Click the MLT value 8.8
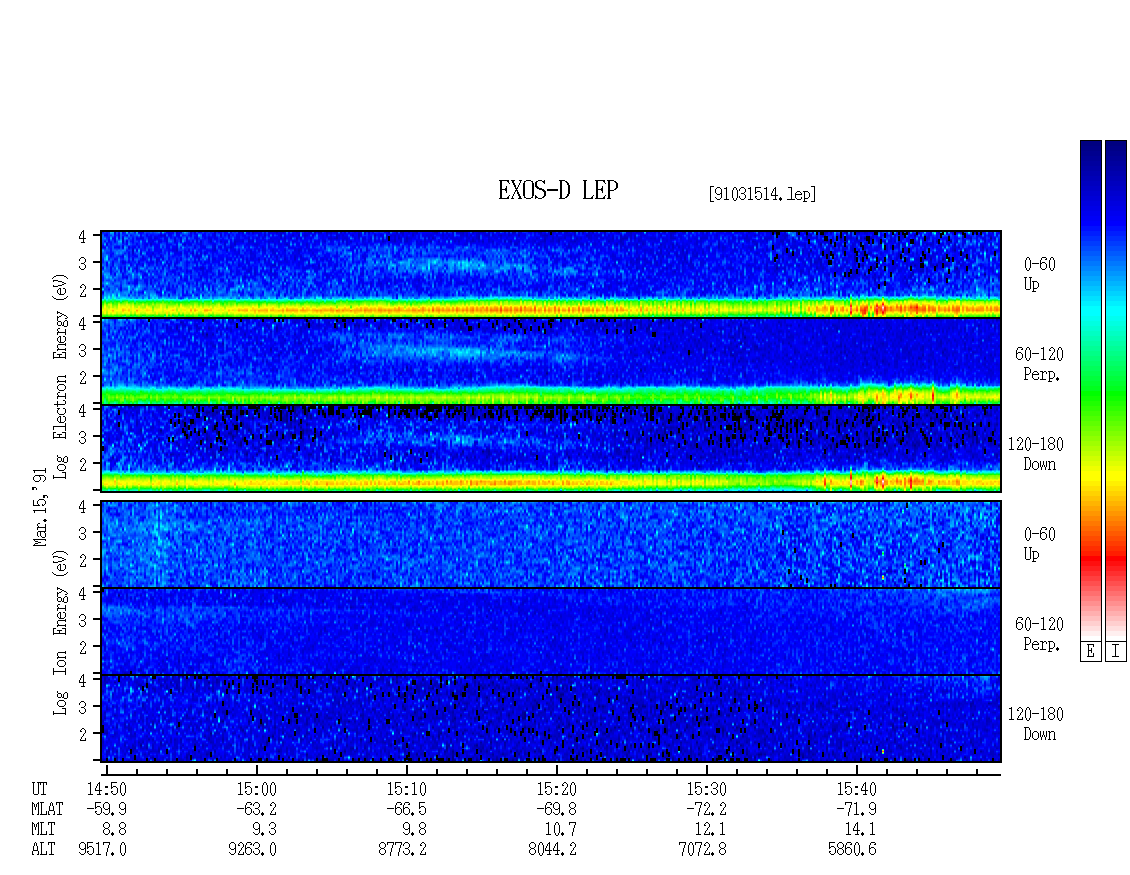Image resolution: width=1130 pixels, height=875 pixels. pyautogui.click(x=115, y=830)
